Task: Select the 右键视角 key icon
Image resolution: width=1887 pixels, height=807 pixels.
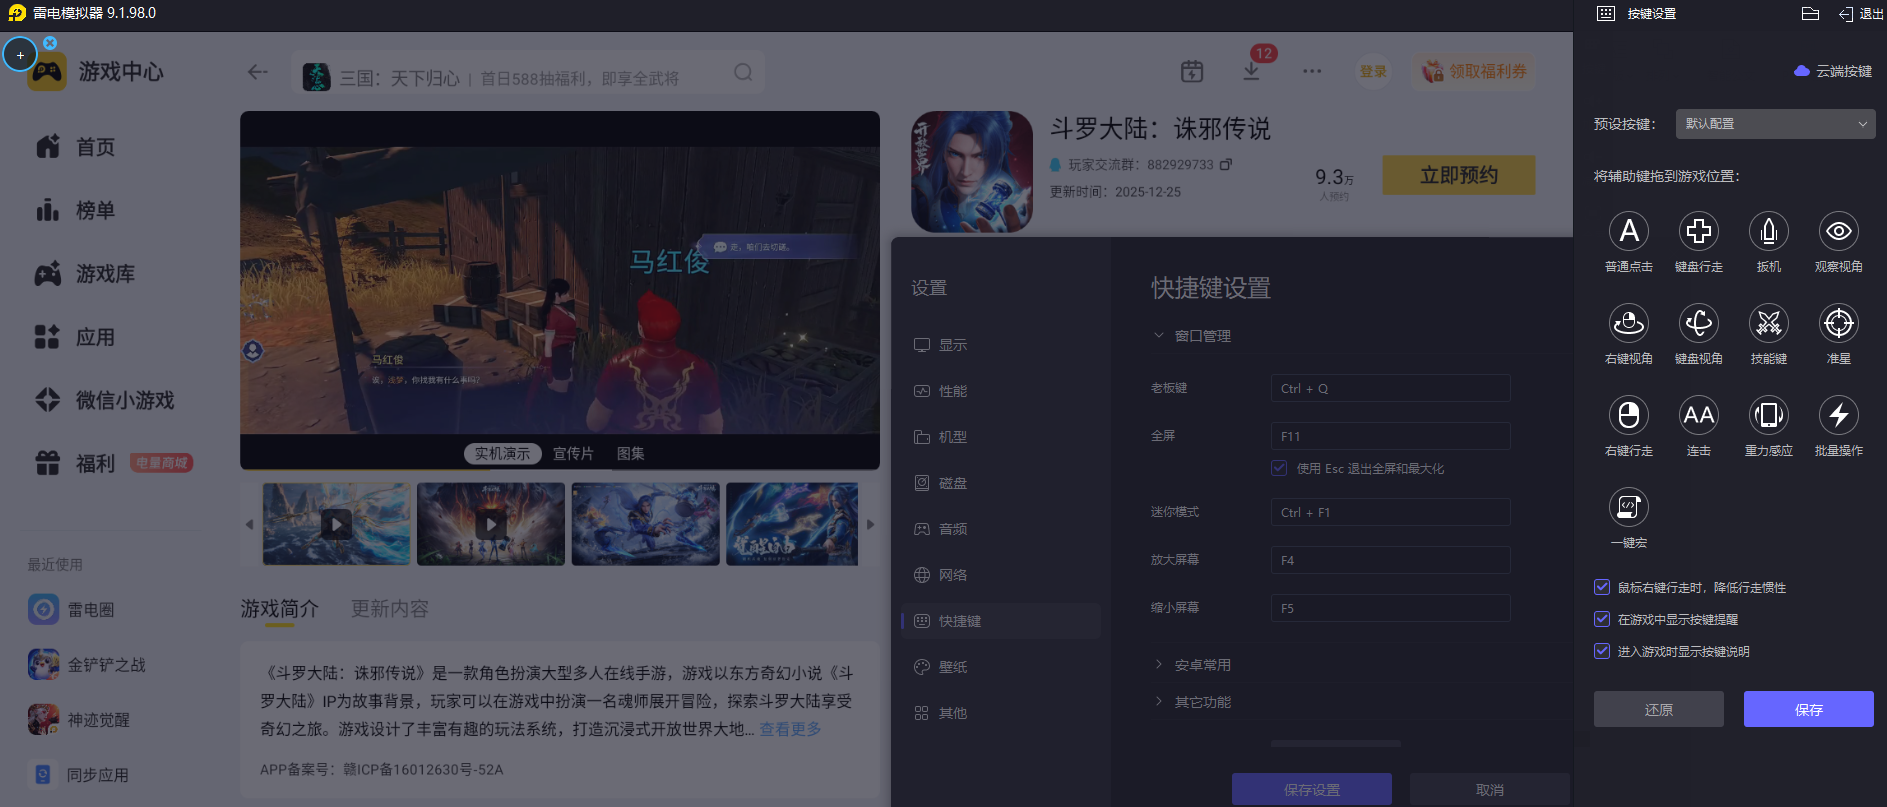Action: pyautogui.click(x=1629, y=323)
